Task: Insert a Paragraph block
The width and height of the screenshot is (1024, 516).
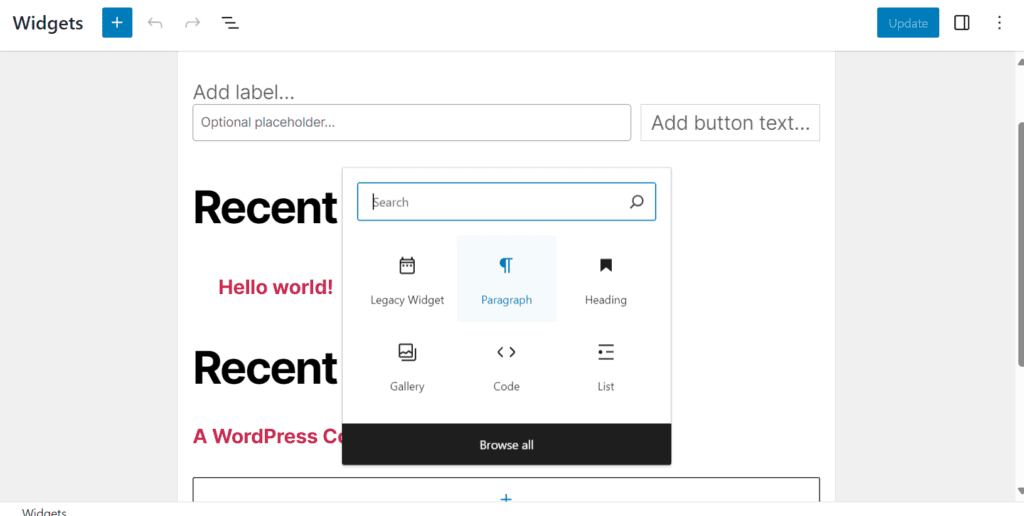Action: (506, 280)
